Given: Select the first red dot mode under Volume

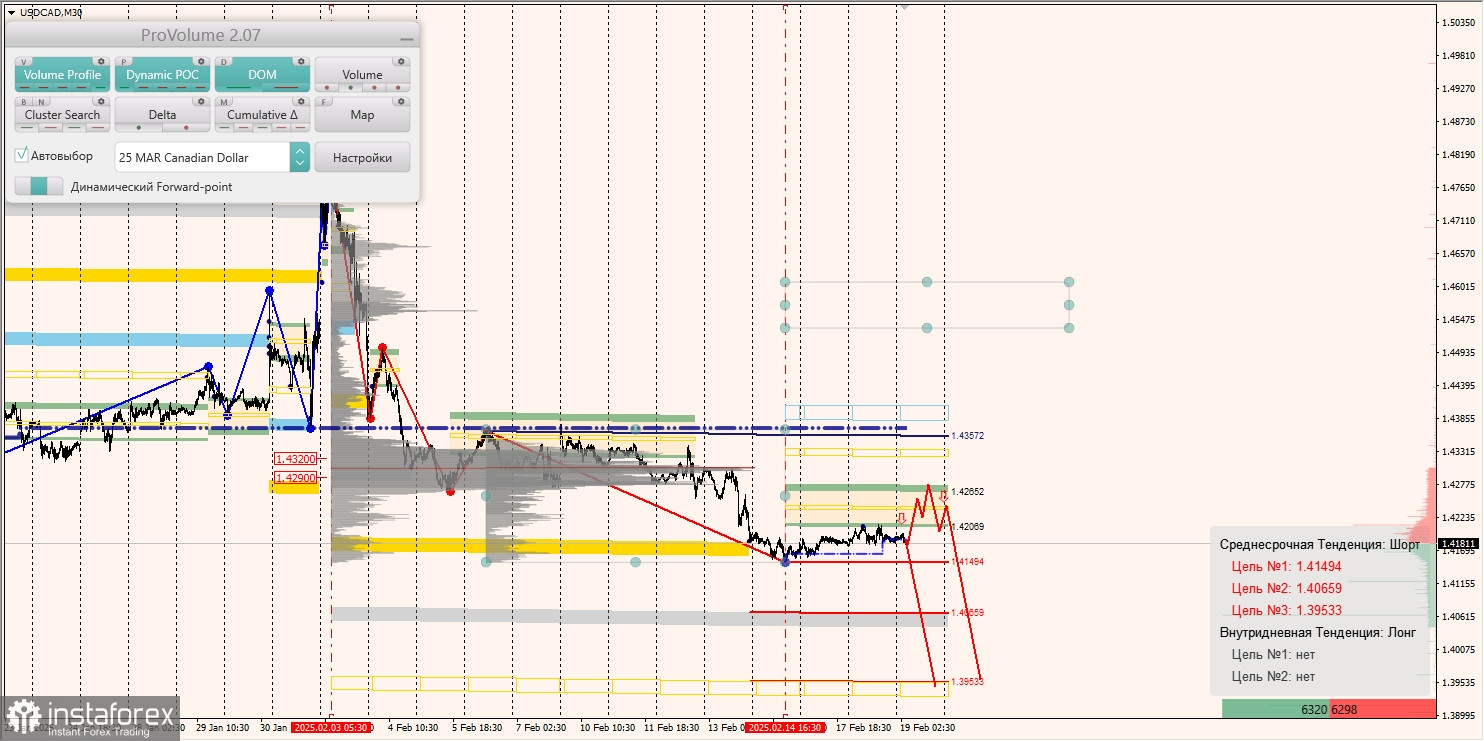Looking at the screenshot, I should (x=327, y=88).
